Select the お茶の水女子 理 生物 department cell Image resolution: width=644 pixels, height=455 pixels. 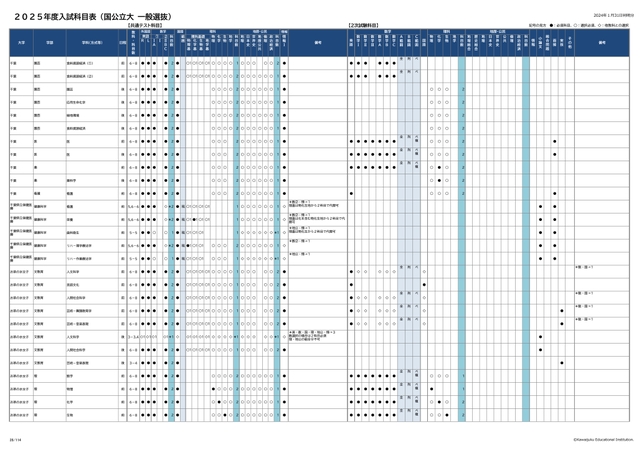point(70,413)
